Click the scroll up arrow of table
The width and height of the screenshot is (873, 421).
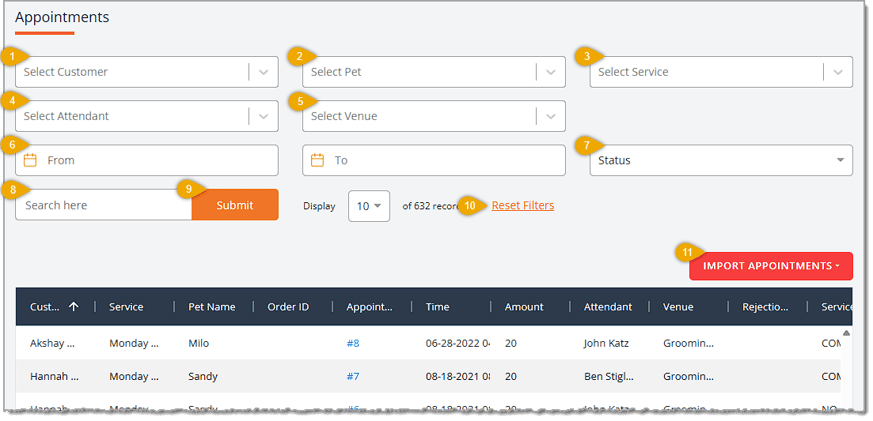pyautogui.click(x=846, y=333)
